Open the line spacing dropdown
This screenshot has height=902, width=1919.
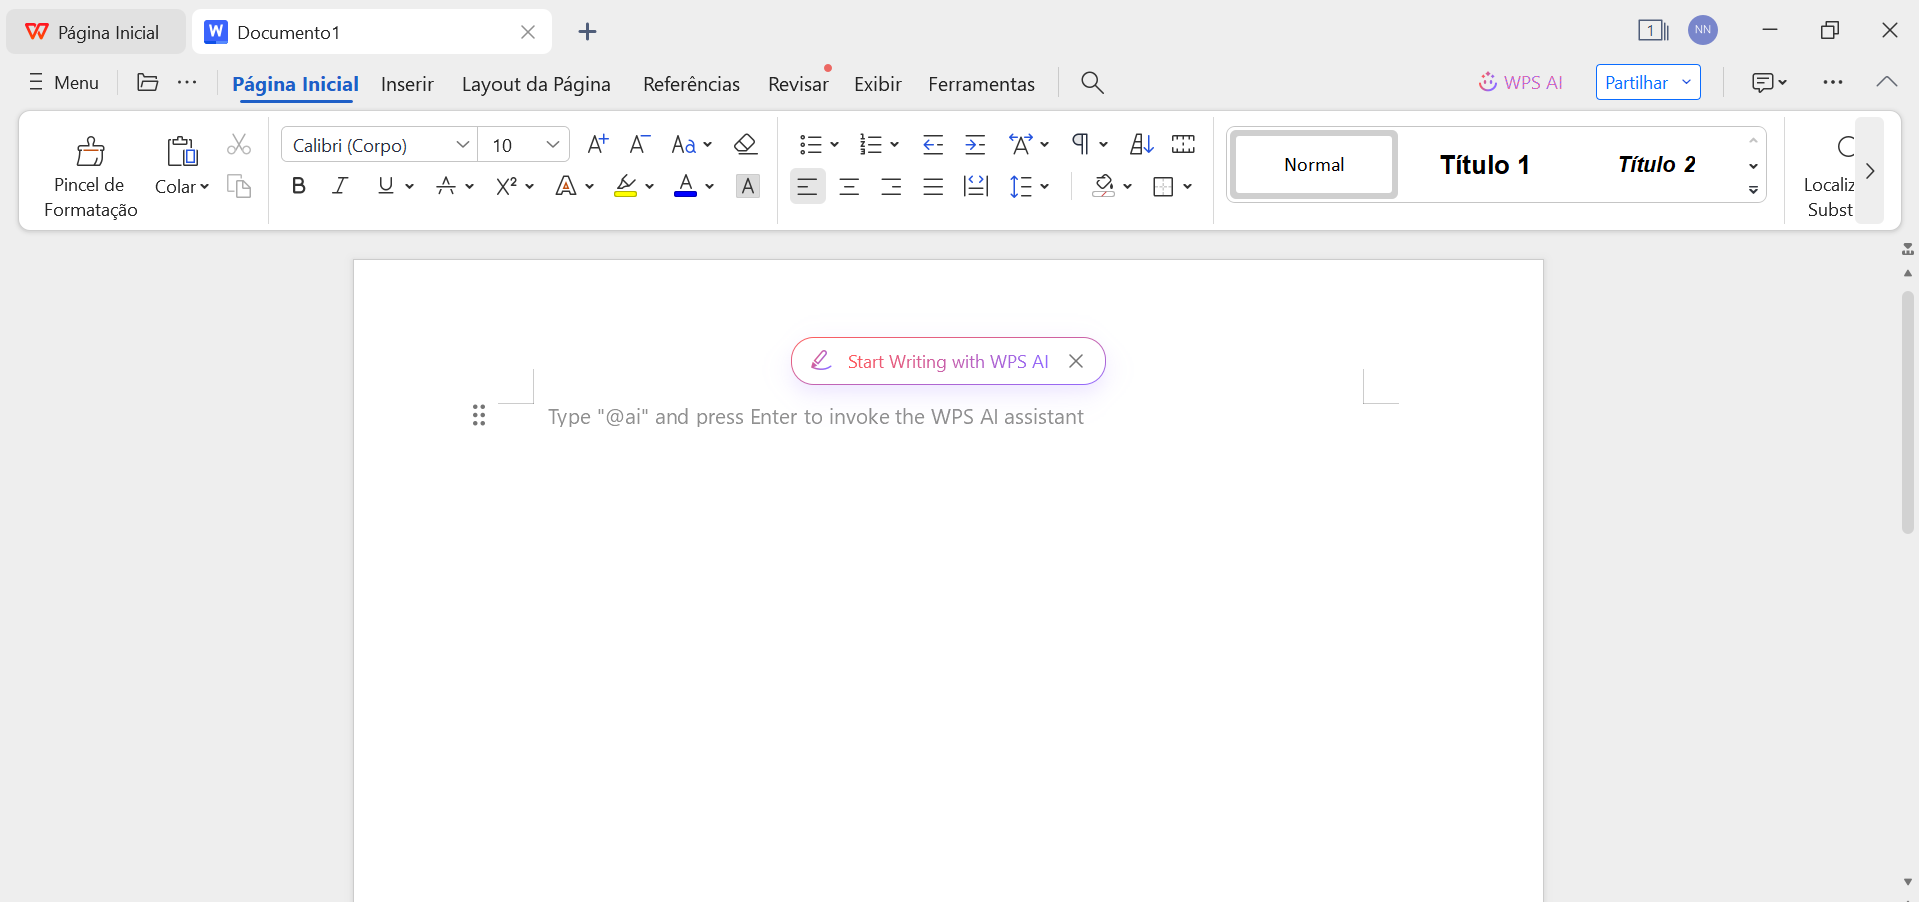tap(1044, 186)
